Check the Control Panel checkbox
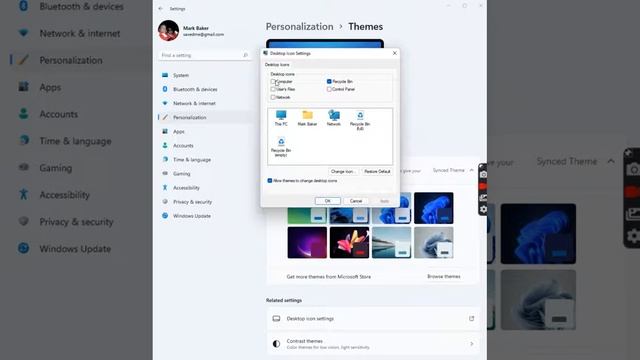 [x=329, y=89]
